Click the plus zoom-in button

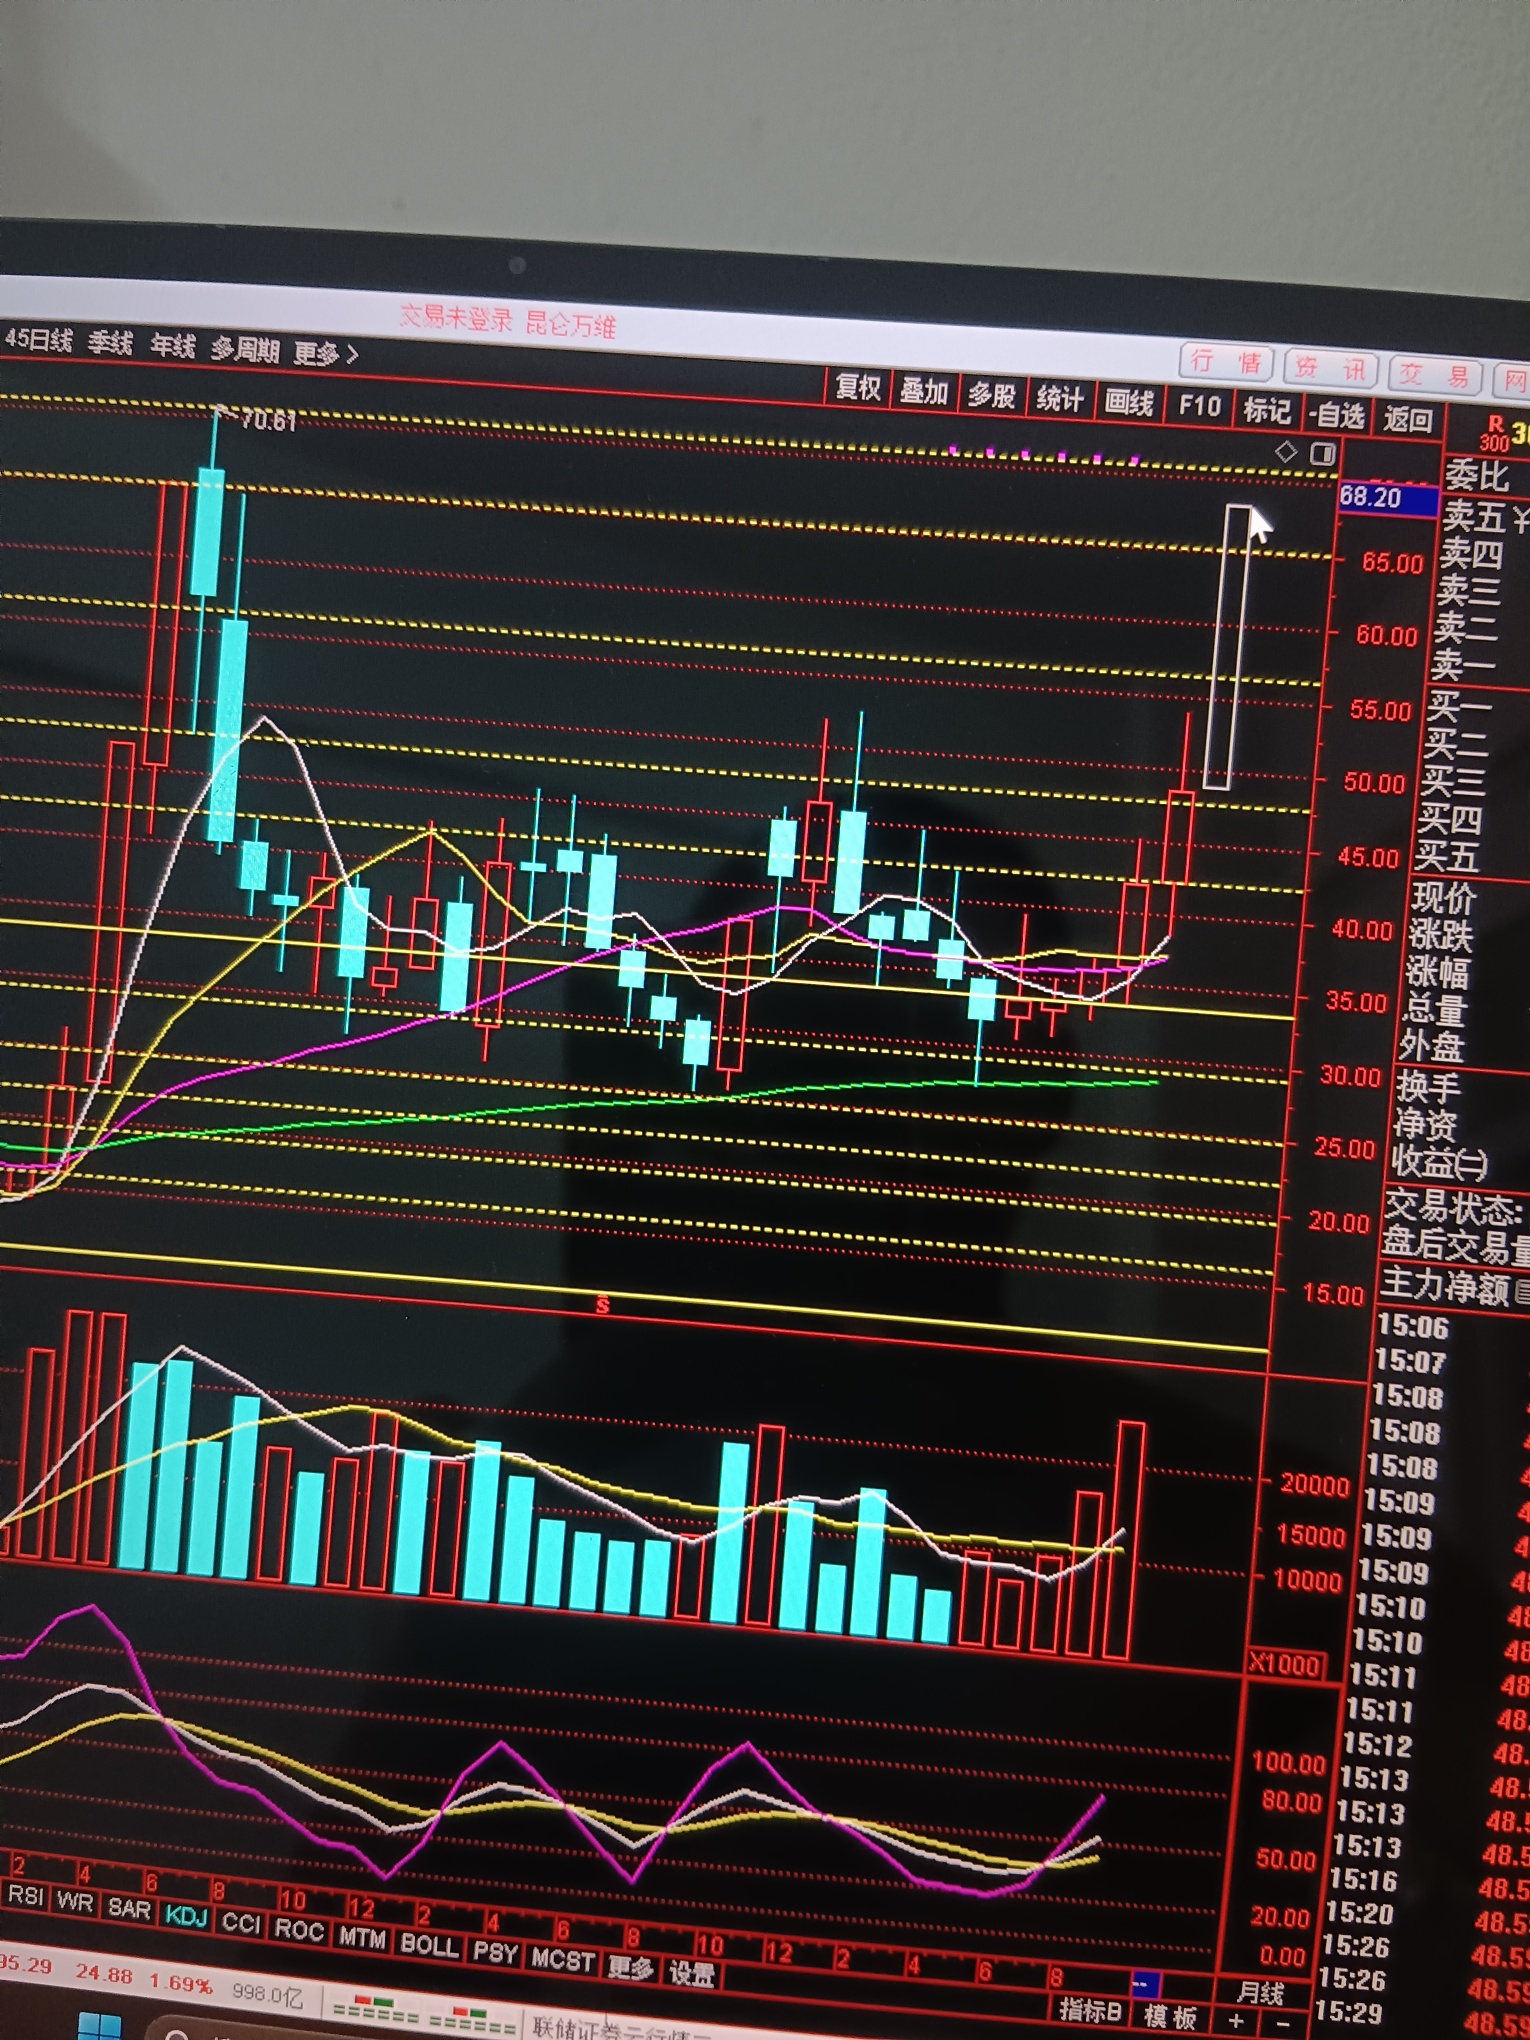pyautogui.click(x=1236, y=2020)
